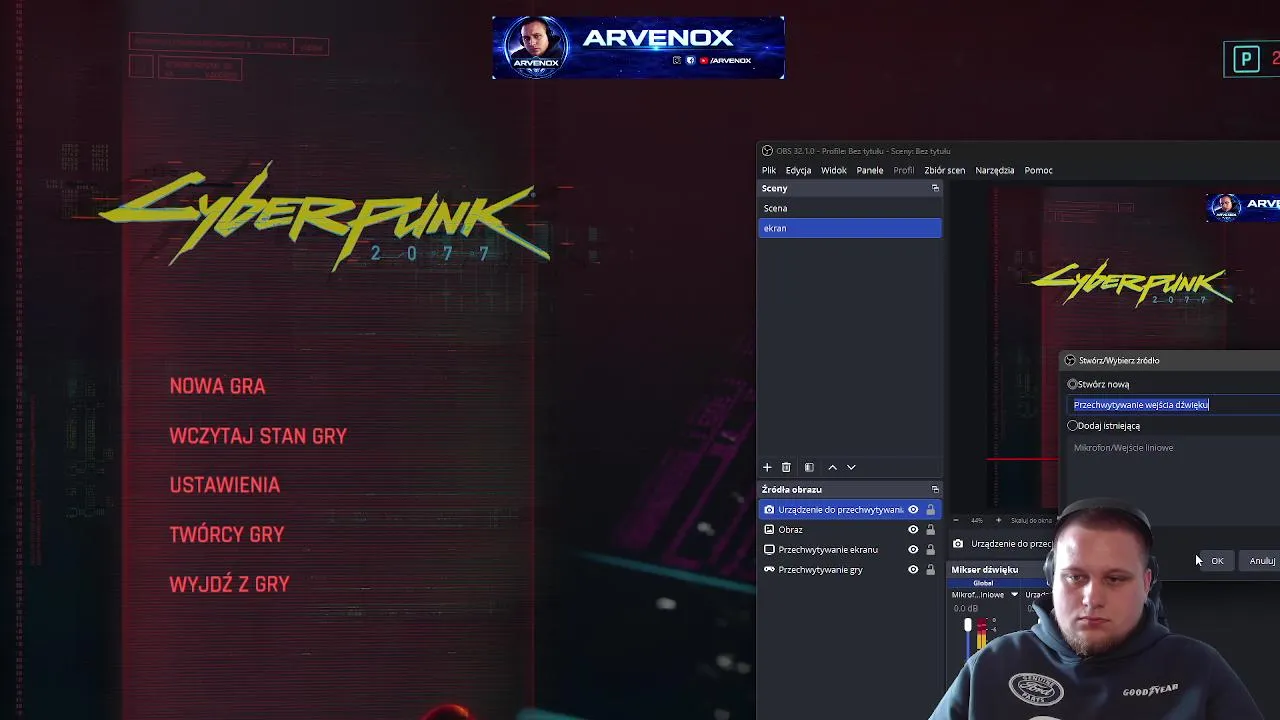1280x720 pixels.
Task: Open the Profil menu
Action: 904,170
